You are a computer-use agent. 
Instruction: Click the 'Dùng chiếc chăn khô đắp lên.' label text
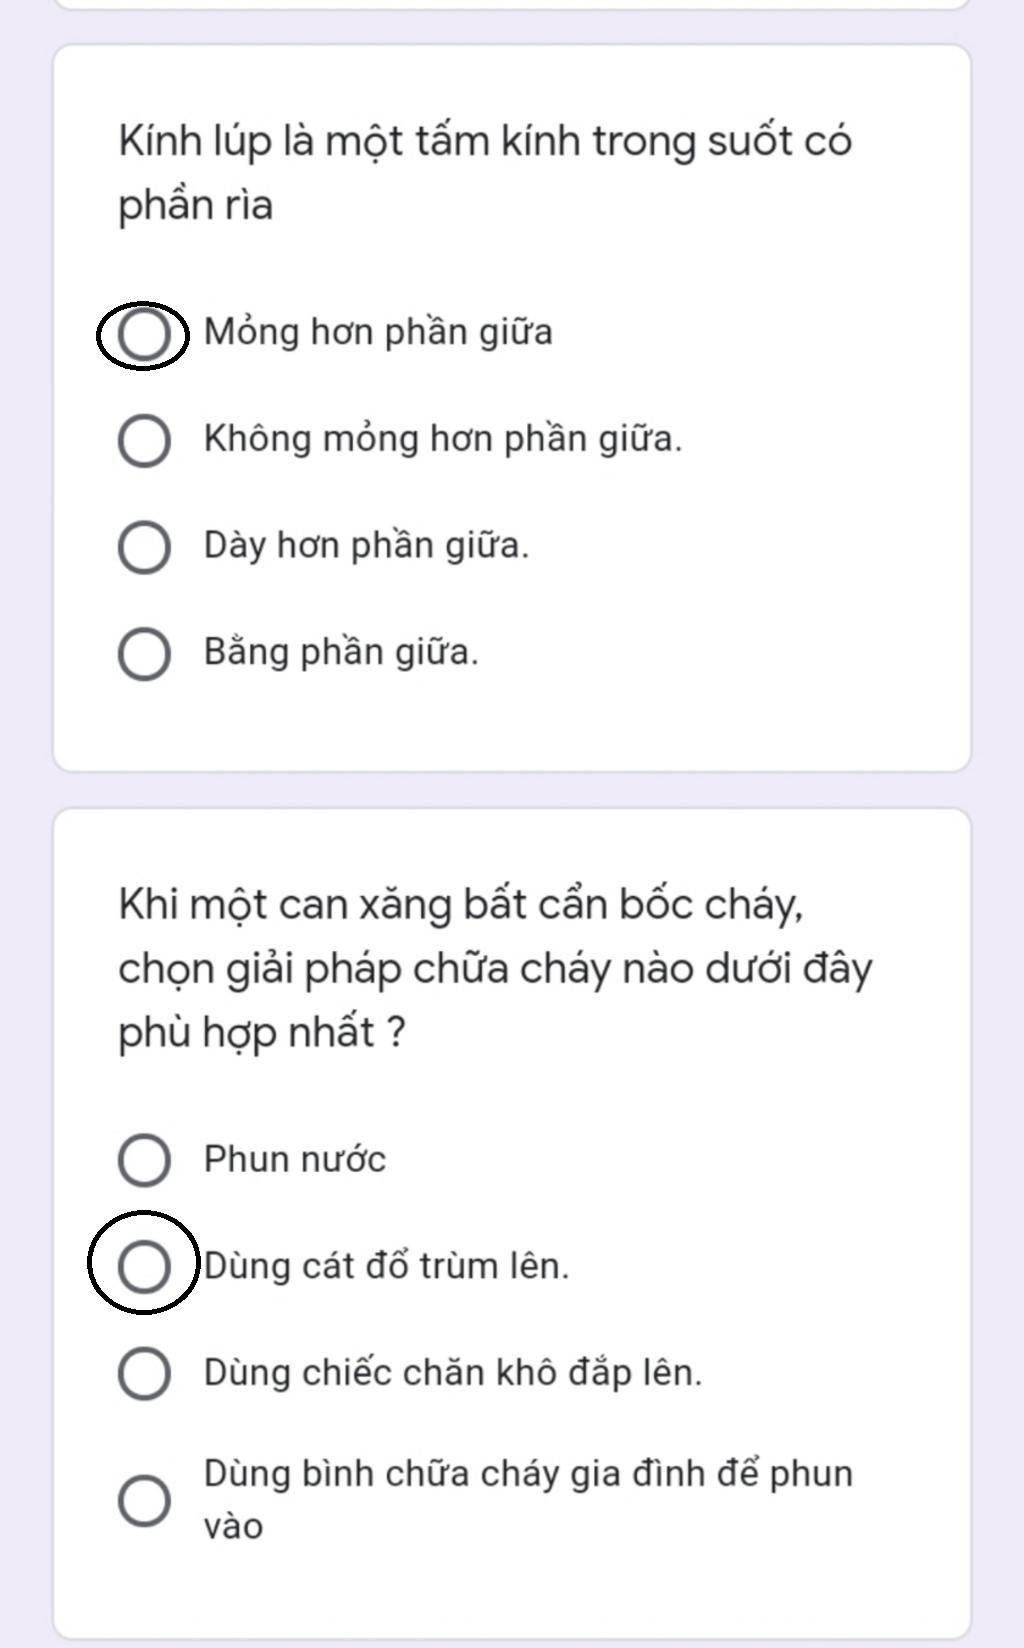click(453, 1372)
